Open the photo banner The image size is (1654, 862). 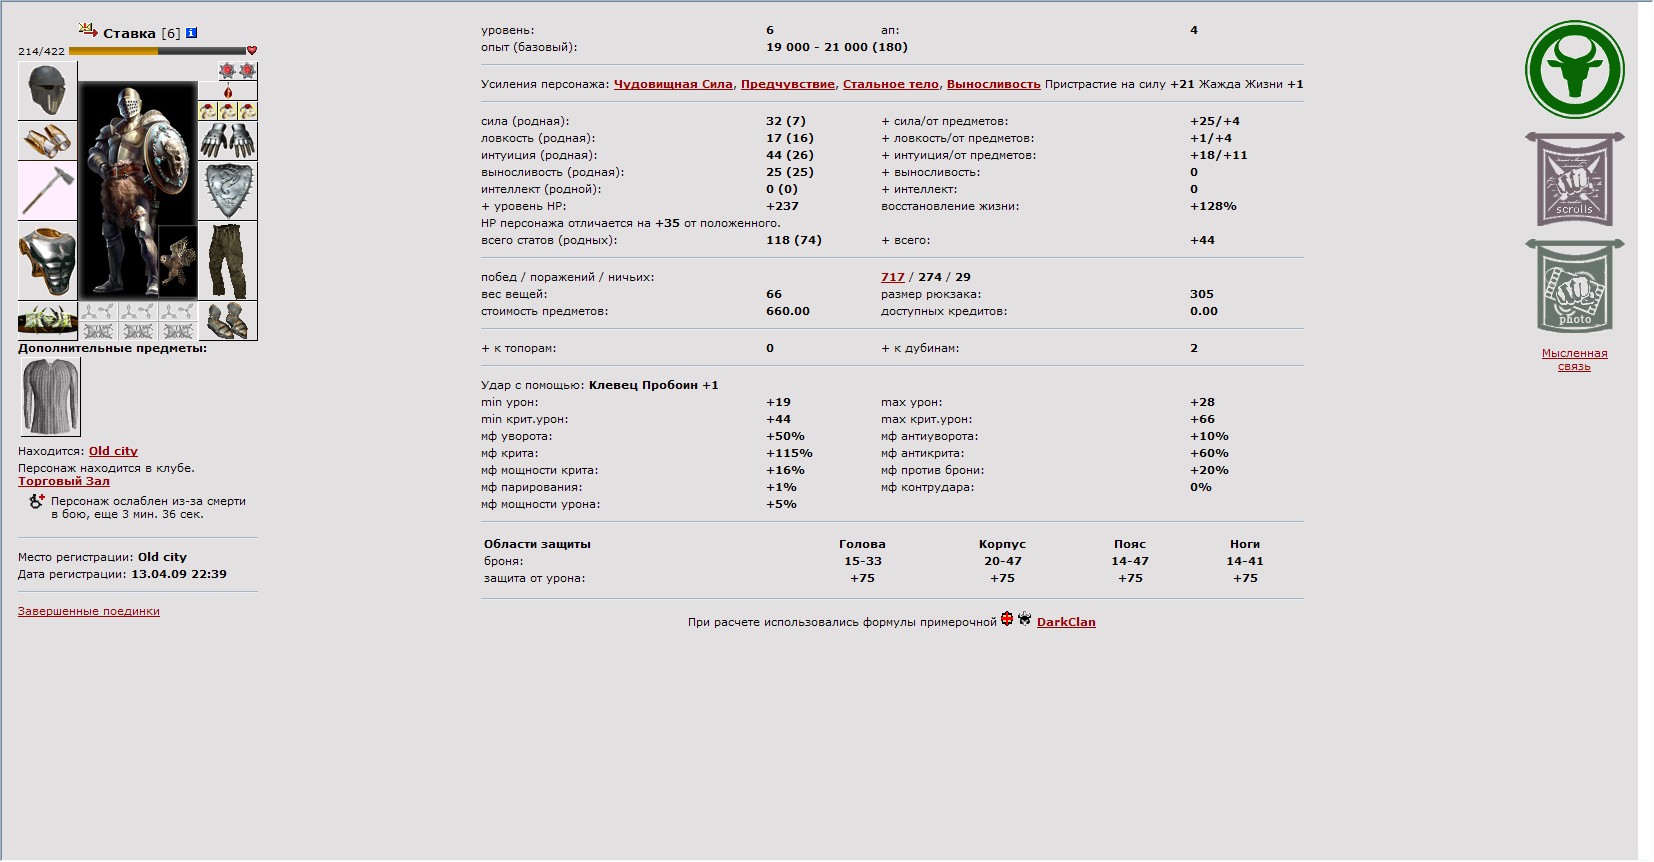coord(1574,287)
